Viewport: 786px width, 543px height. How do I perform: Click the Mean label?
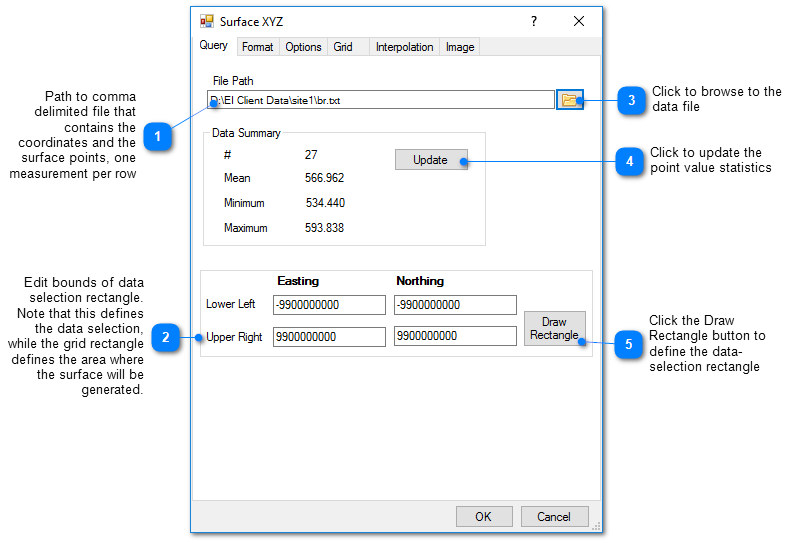[x=237, y=178]
